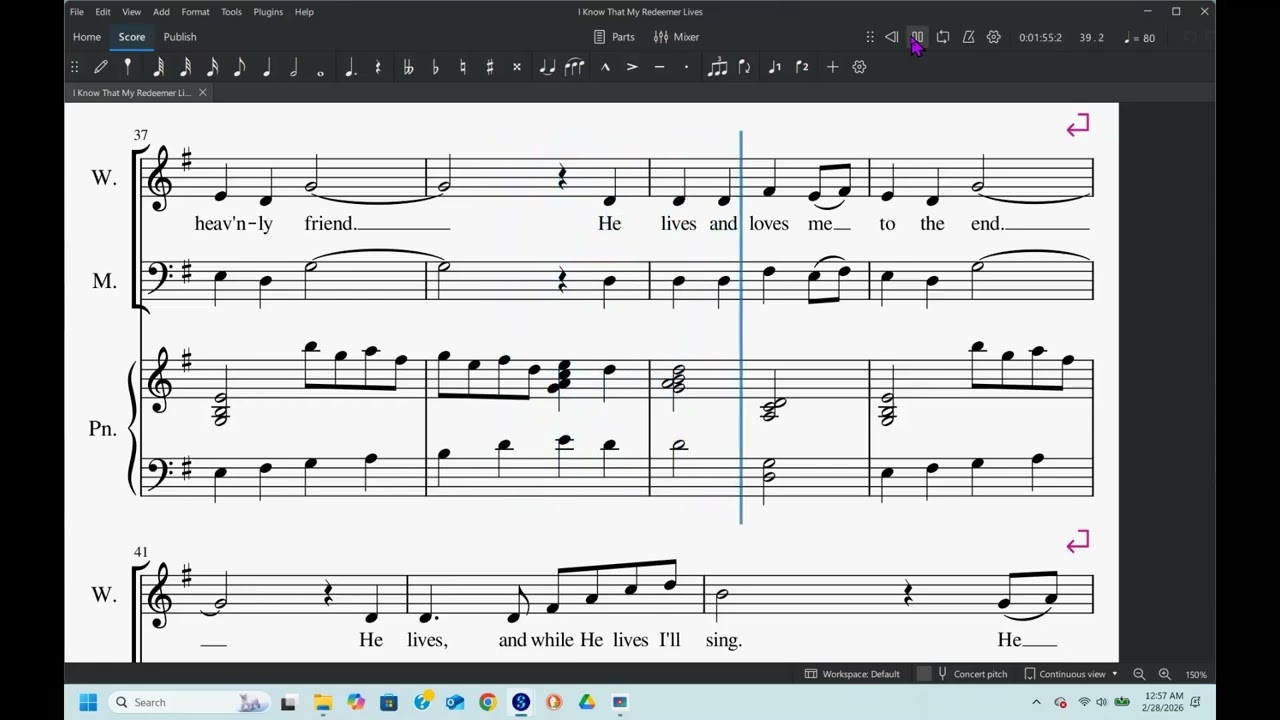Open the File menu
Image resolution: width=1280 pixels, height=720 pixels.
[x=76, y=12]
